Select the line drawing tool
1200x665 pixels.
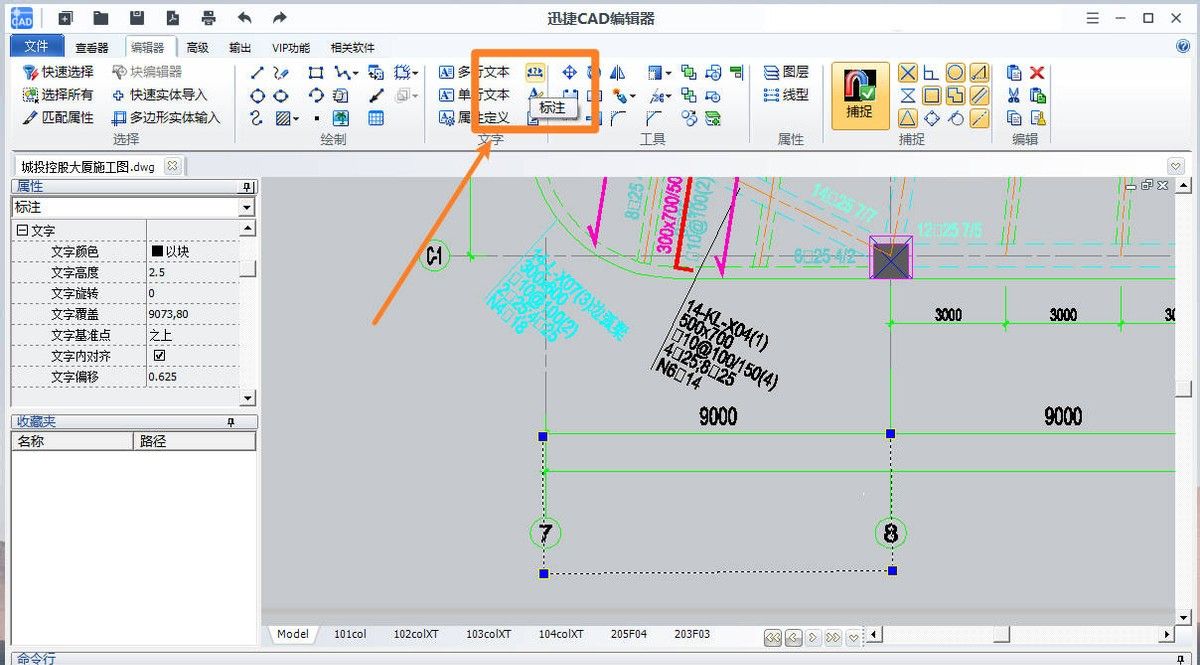257,72
